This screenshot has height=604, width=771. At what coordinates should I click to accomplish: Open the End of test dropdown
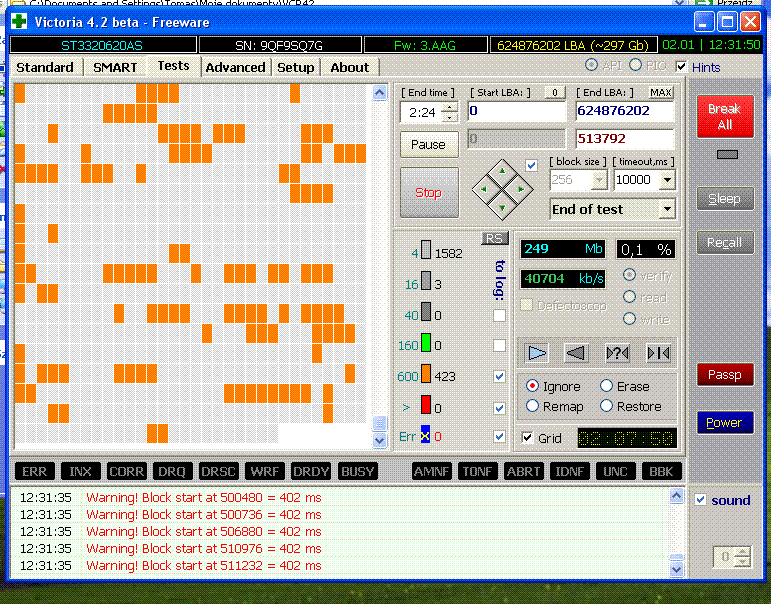coord(667,210)
